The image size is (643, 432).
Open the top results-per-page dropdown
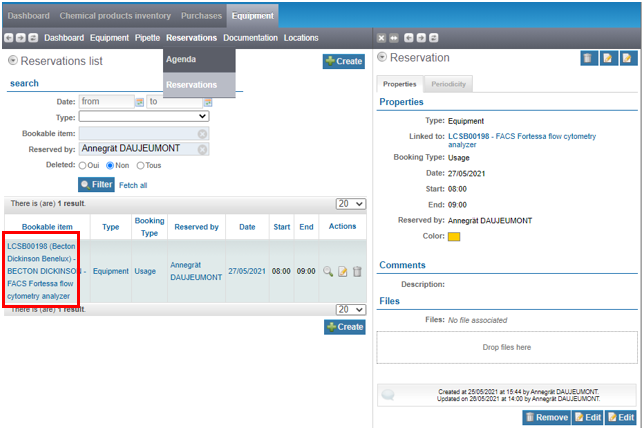pyautogui.click(x=351, y=204)
